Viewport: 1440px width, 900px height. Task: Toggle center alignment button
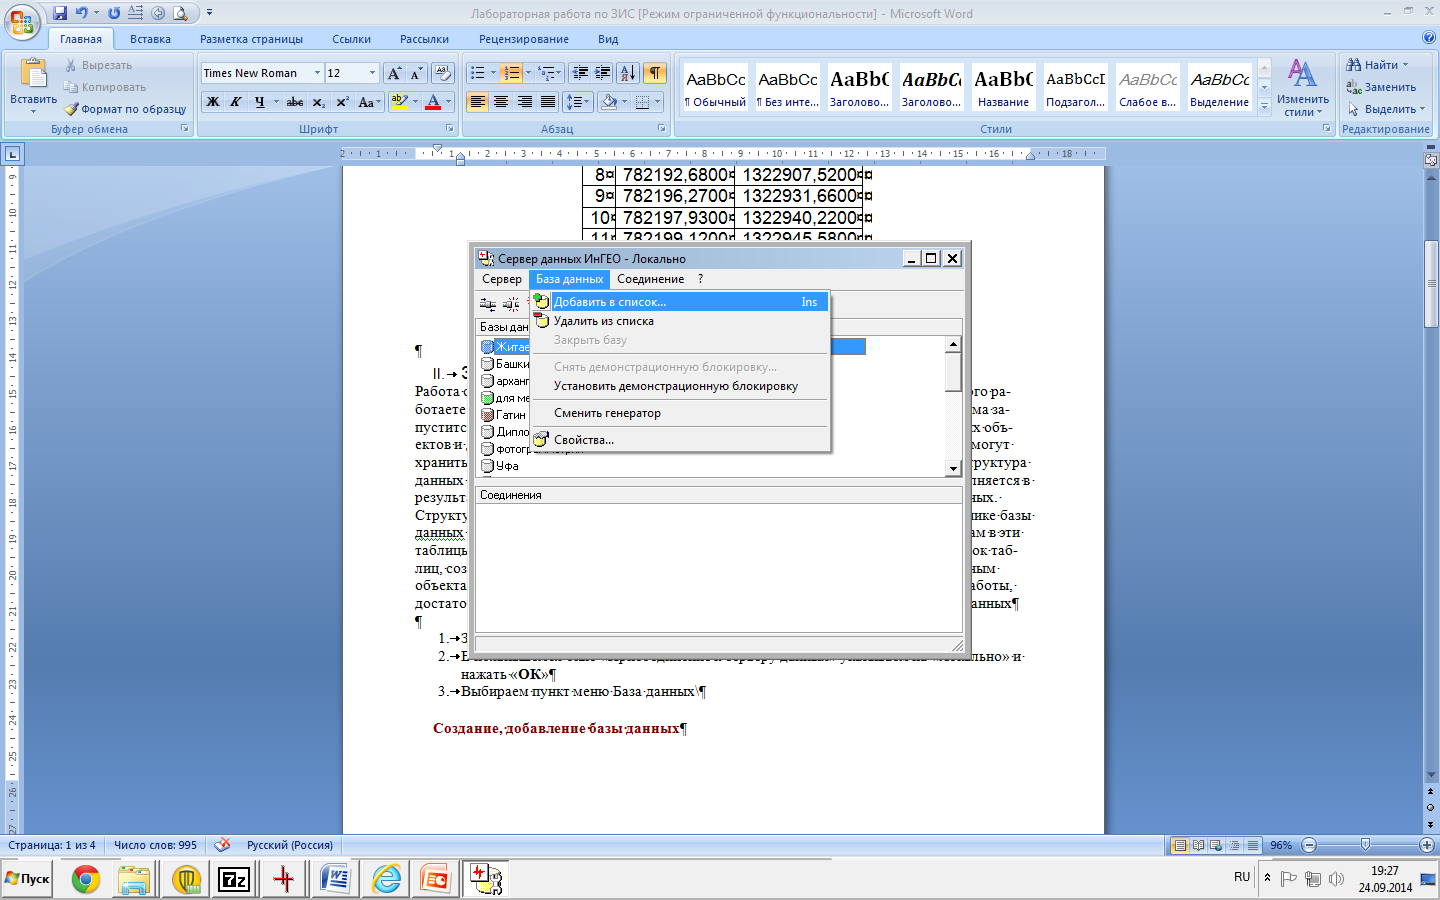coord(501,102)
